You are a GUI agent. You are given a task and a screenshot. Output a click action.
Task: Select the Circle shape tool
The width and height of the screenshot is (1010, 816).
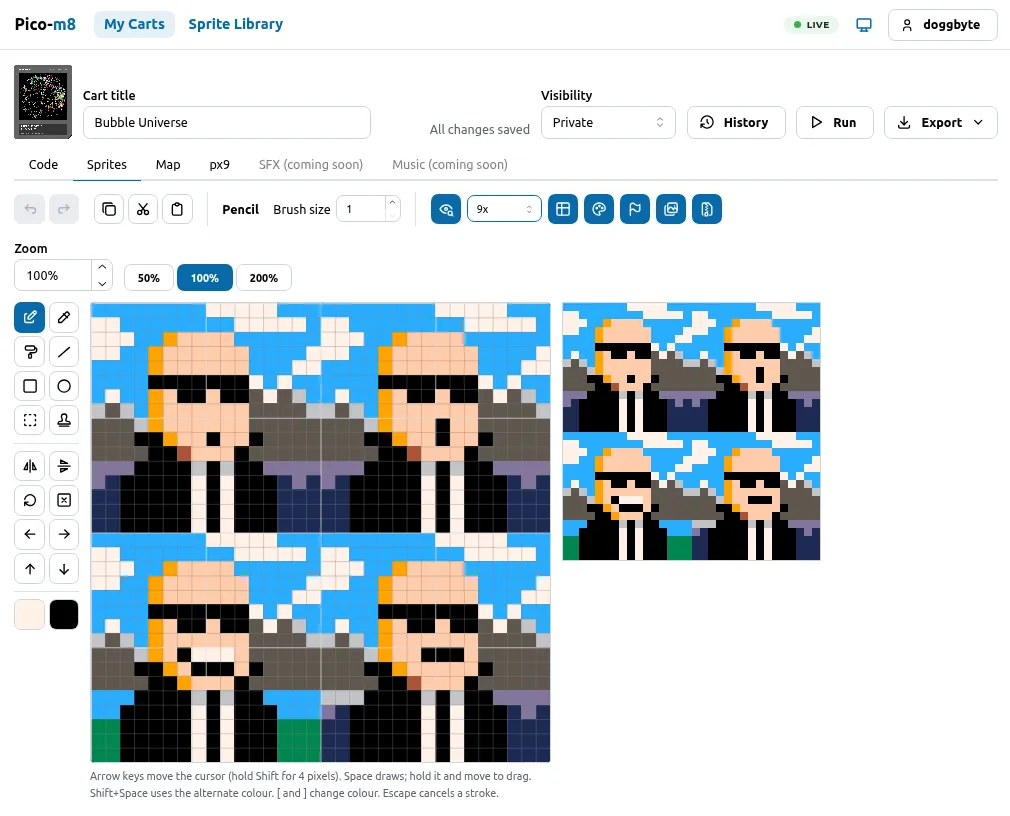click(64, 386)
